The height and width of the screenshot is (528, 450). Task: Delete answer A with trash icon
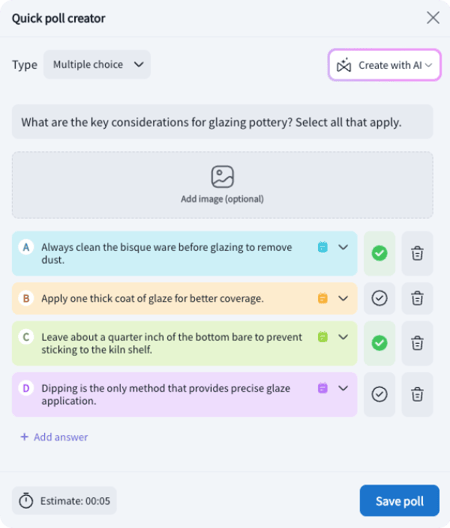(417, 253)
